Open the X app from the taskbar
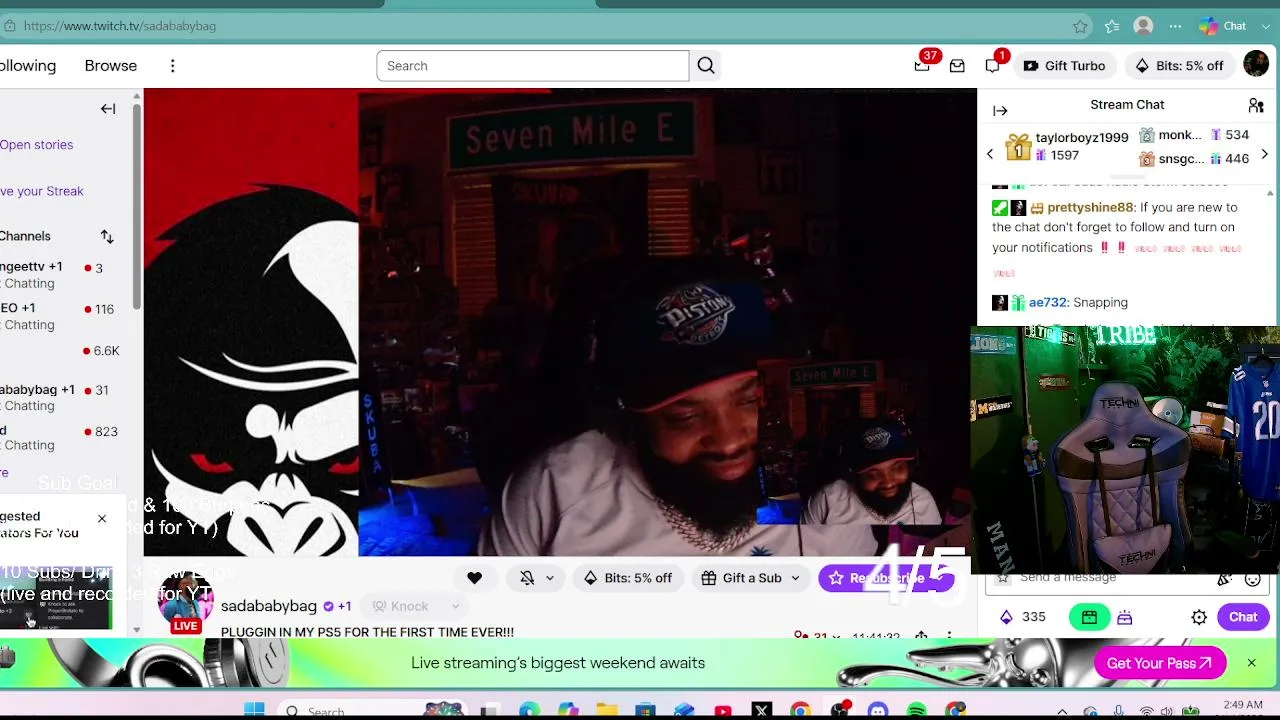This screenshot has height=720, width=1280. coord(762,711)
